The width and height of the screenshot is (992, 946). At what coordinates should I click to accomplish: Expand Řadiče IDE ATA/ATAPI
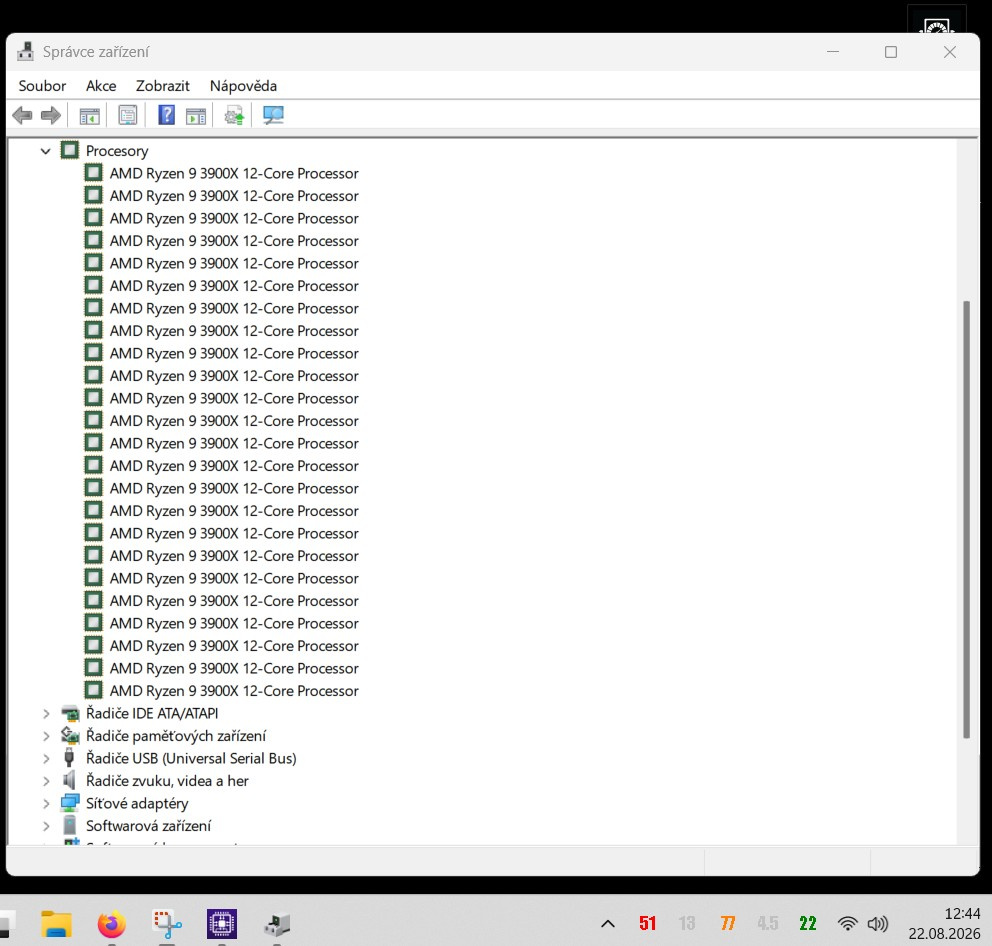46,714
